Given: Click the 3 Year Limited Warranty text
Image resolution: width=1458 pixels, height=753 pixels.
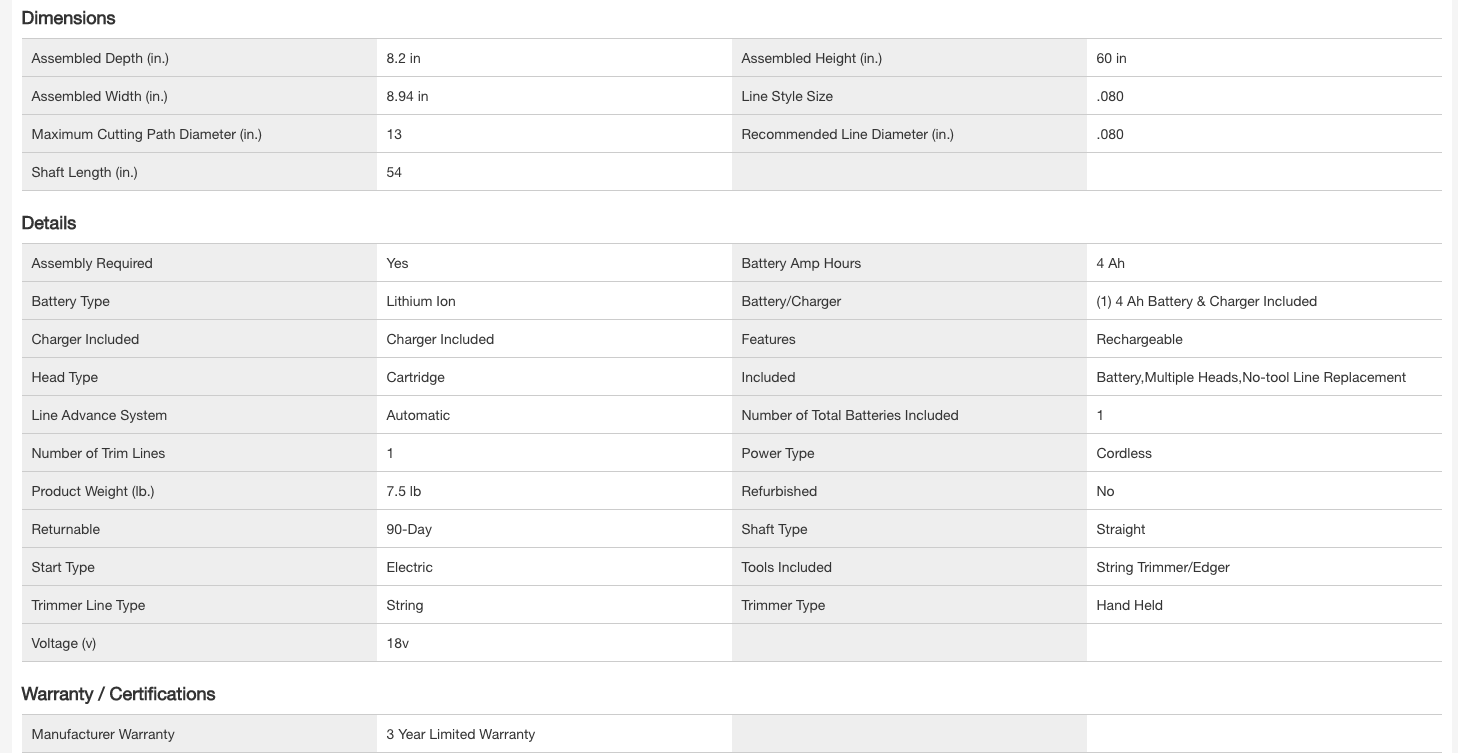Looking at the screenshot, I should click(x=460, y=734).
